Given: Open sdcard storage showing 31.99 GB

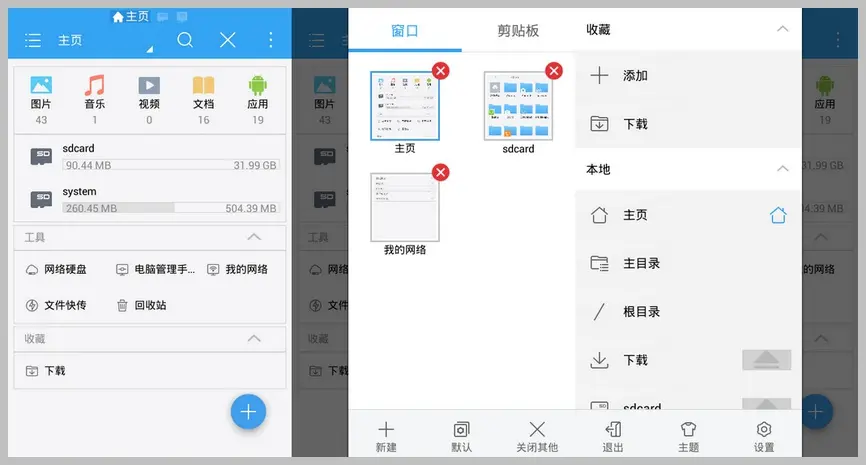Looking at the screenshot, I should coord(150,157).
